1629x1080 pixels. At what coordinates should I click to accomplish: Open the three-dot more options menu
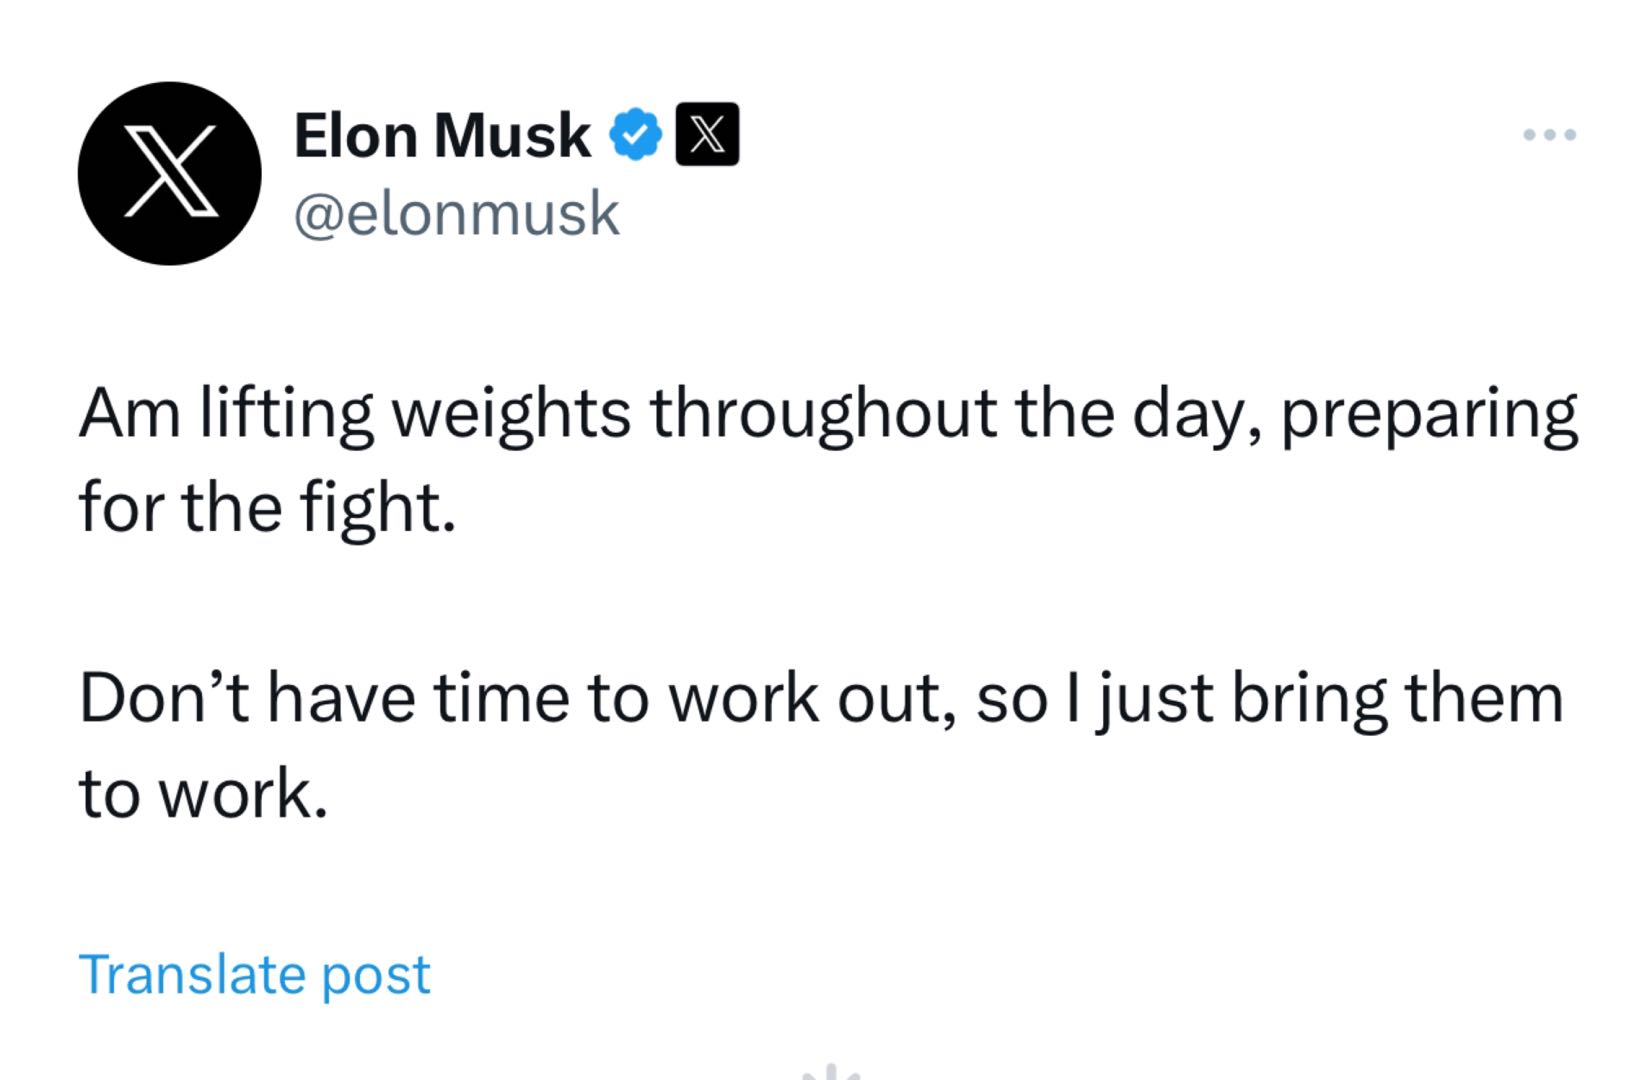[1549, 134]
